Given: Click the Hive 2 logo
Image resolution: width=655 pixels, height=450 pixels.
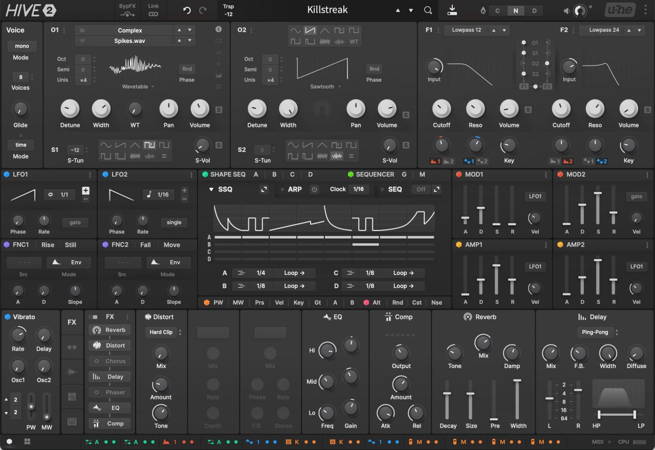Looking at the screenshot, I should click(x=28, y=10).
